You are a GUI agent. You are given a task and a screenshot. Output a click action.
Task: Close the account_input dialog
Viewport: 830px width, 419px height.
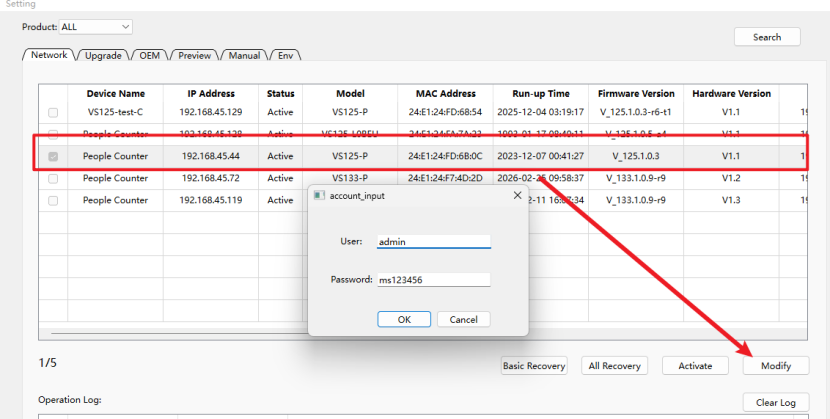point(517,195)
